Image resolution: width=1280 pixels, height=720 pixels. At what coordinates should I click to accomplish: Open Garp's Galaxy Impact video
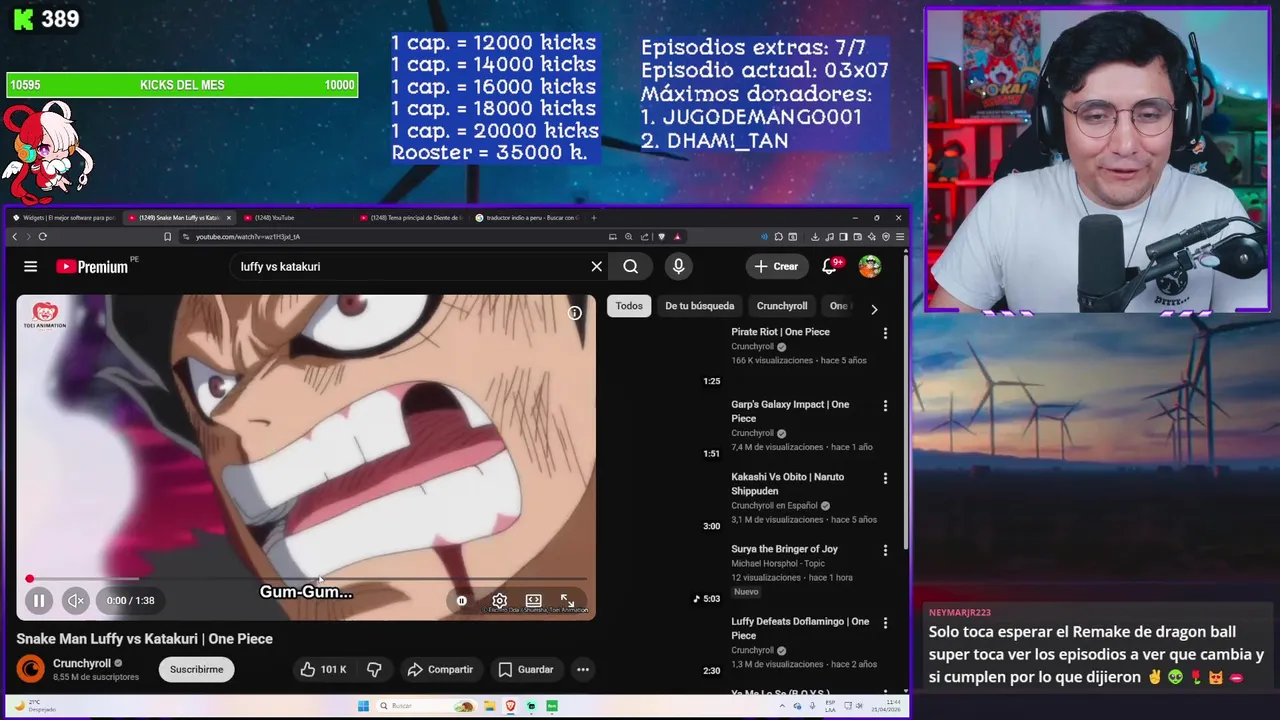pos(790,411)
